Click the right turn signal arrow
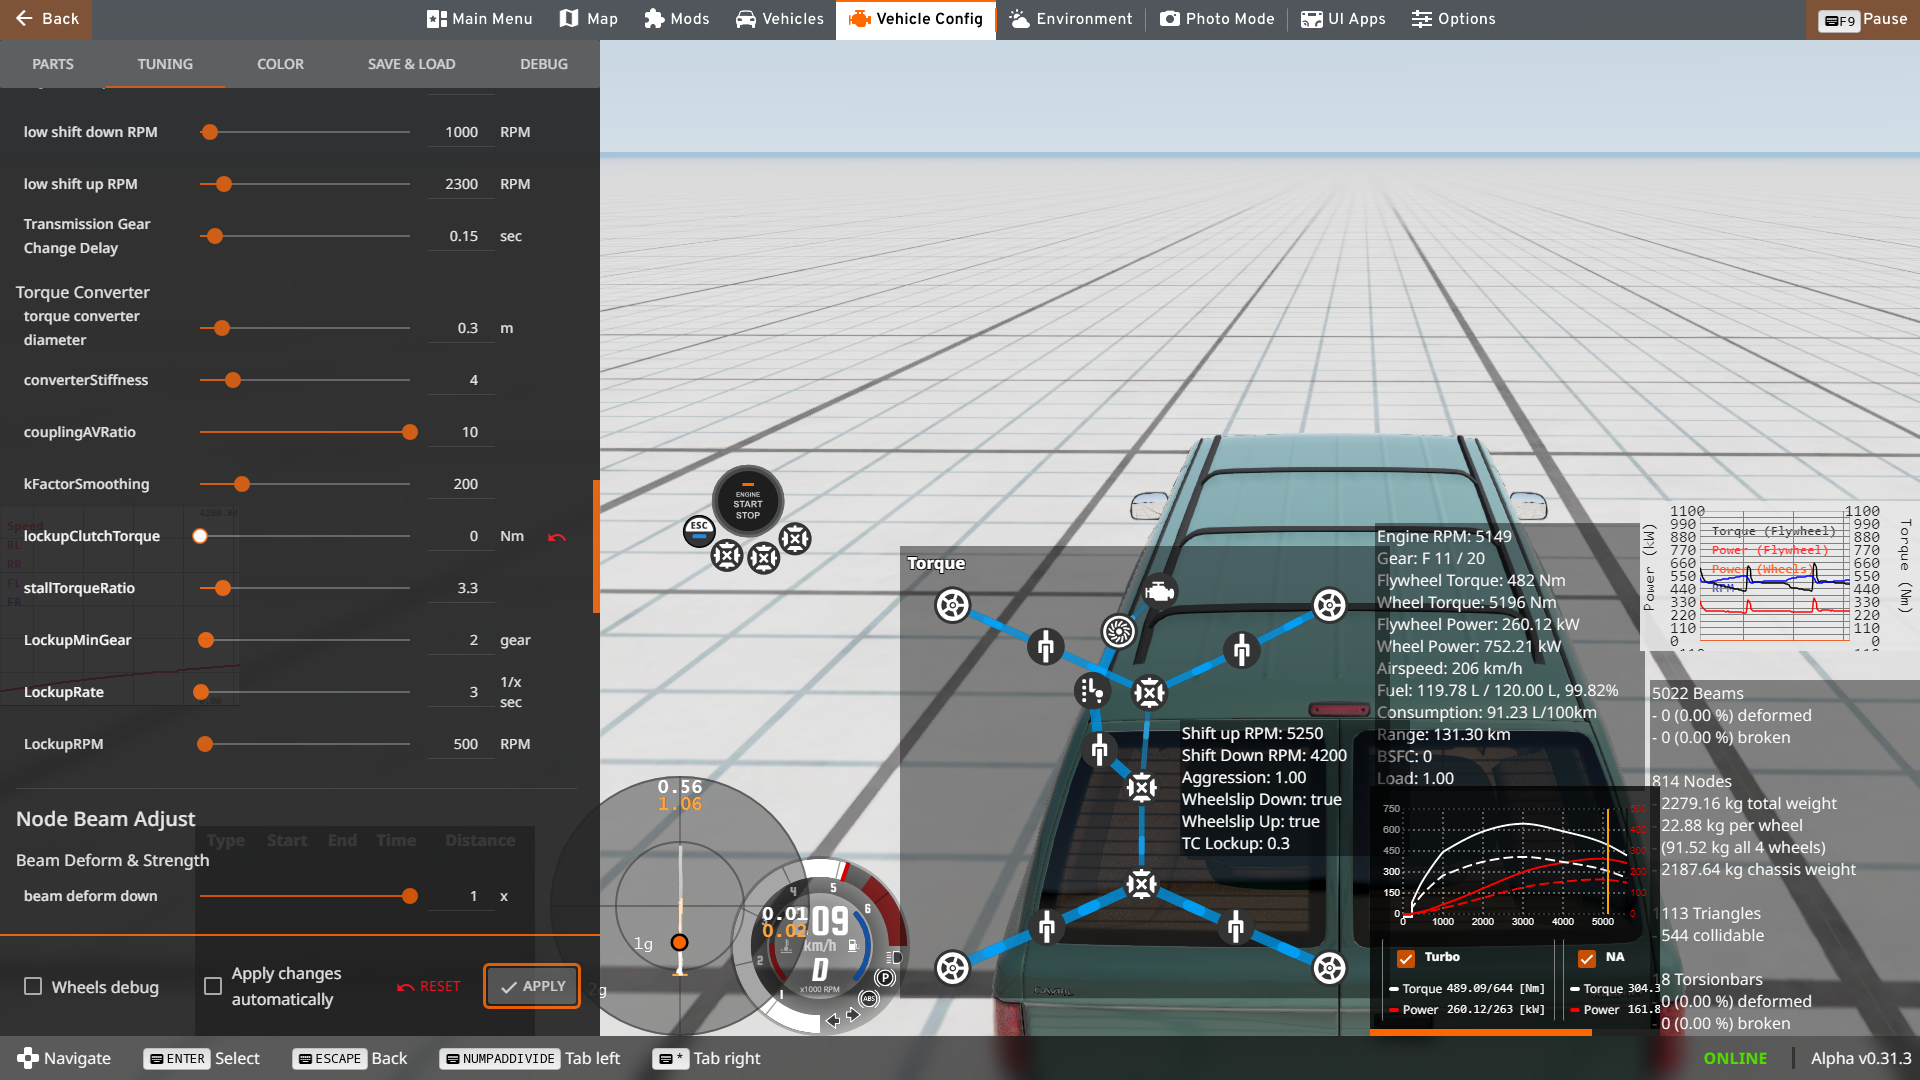 click(x=853, y=1014)
